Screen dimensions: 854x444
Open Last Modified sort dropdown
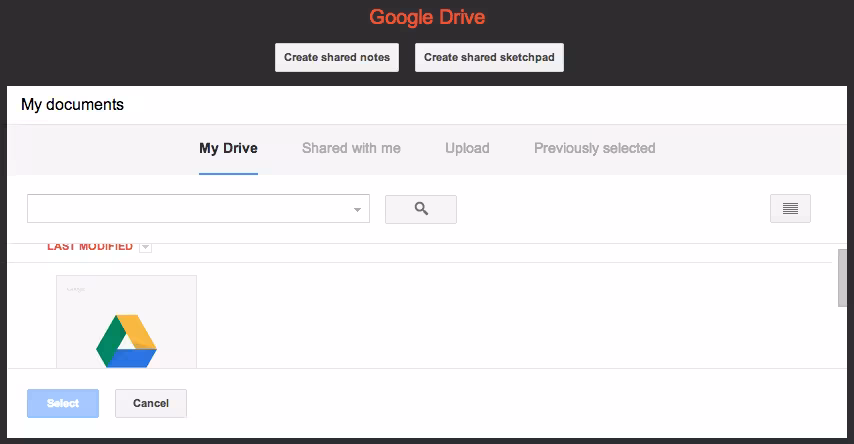click(145, 248)
